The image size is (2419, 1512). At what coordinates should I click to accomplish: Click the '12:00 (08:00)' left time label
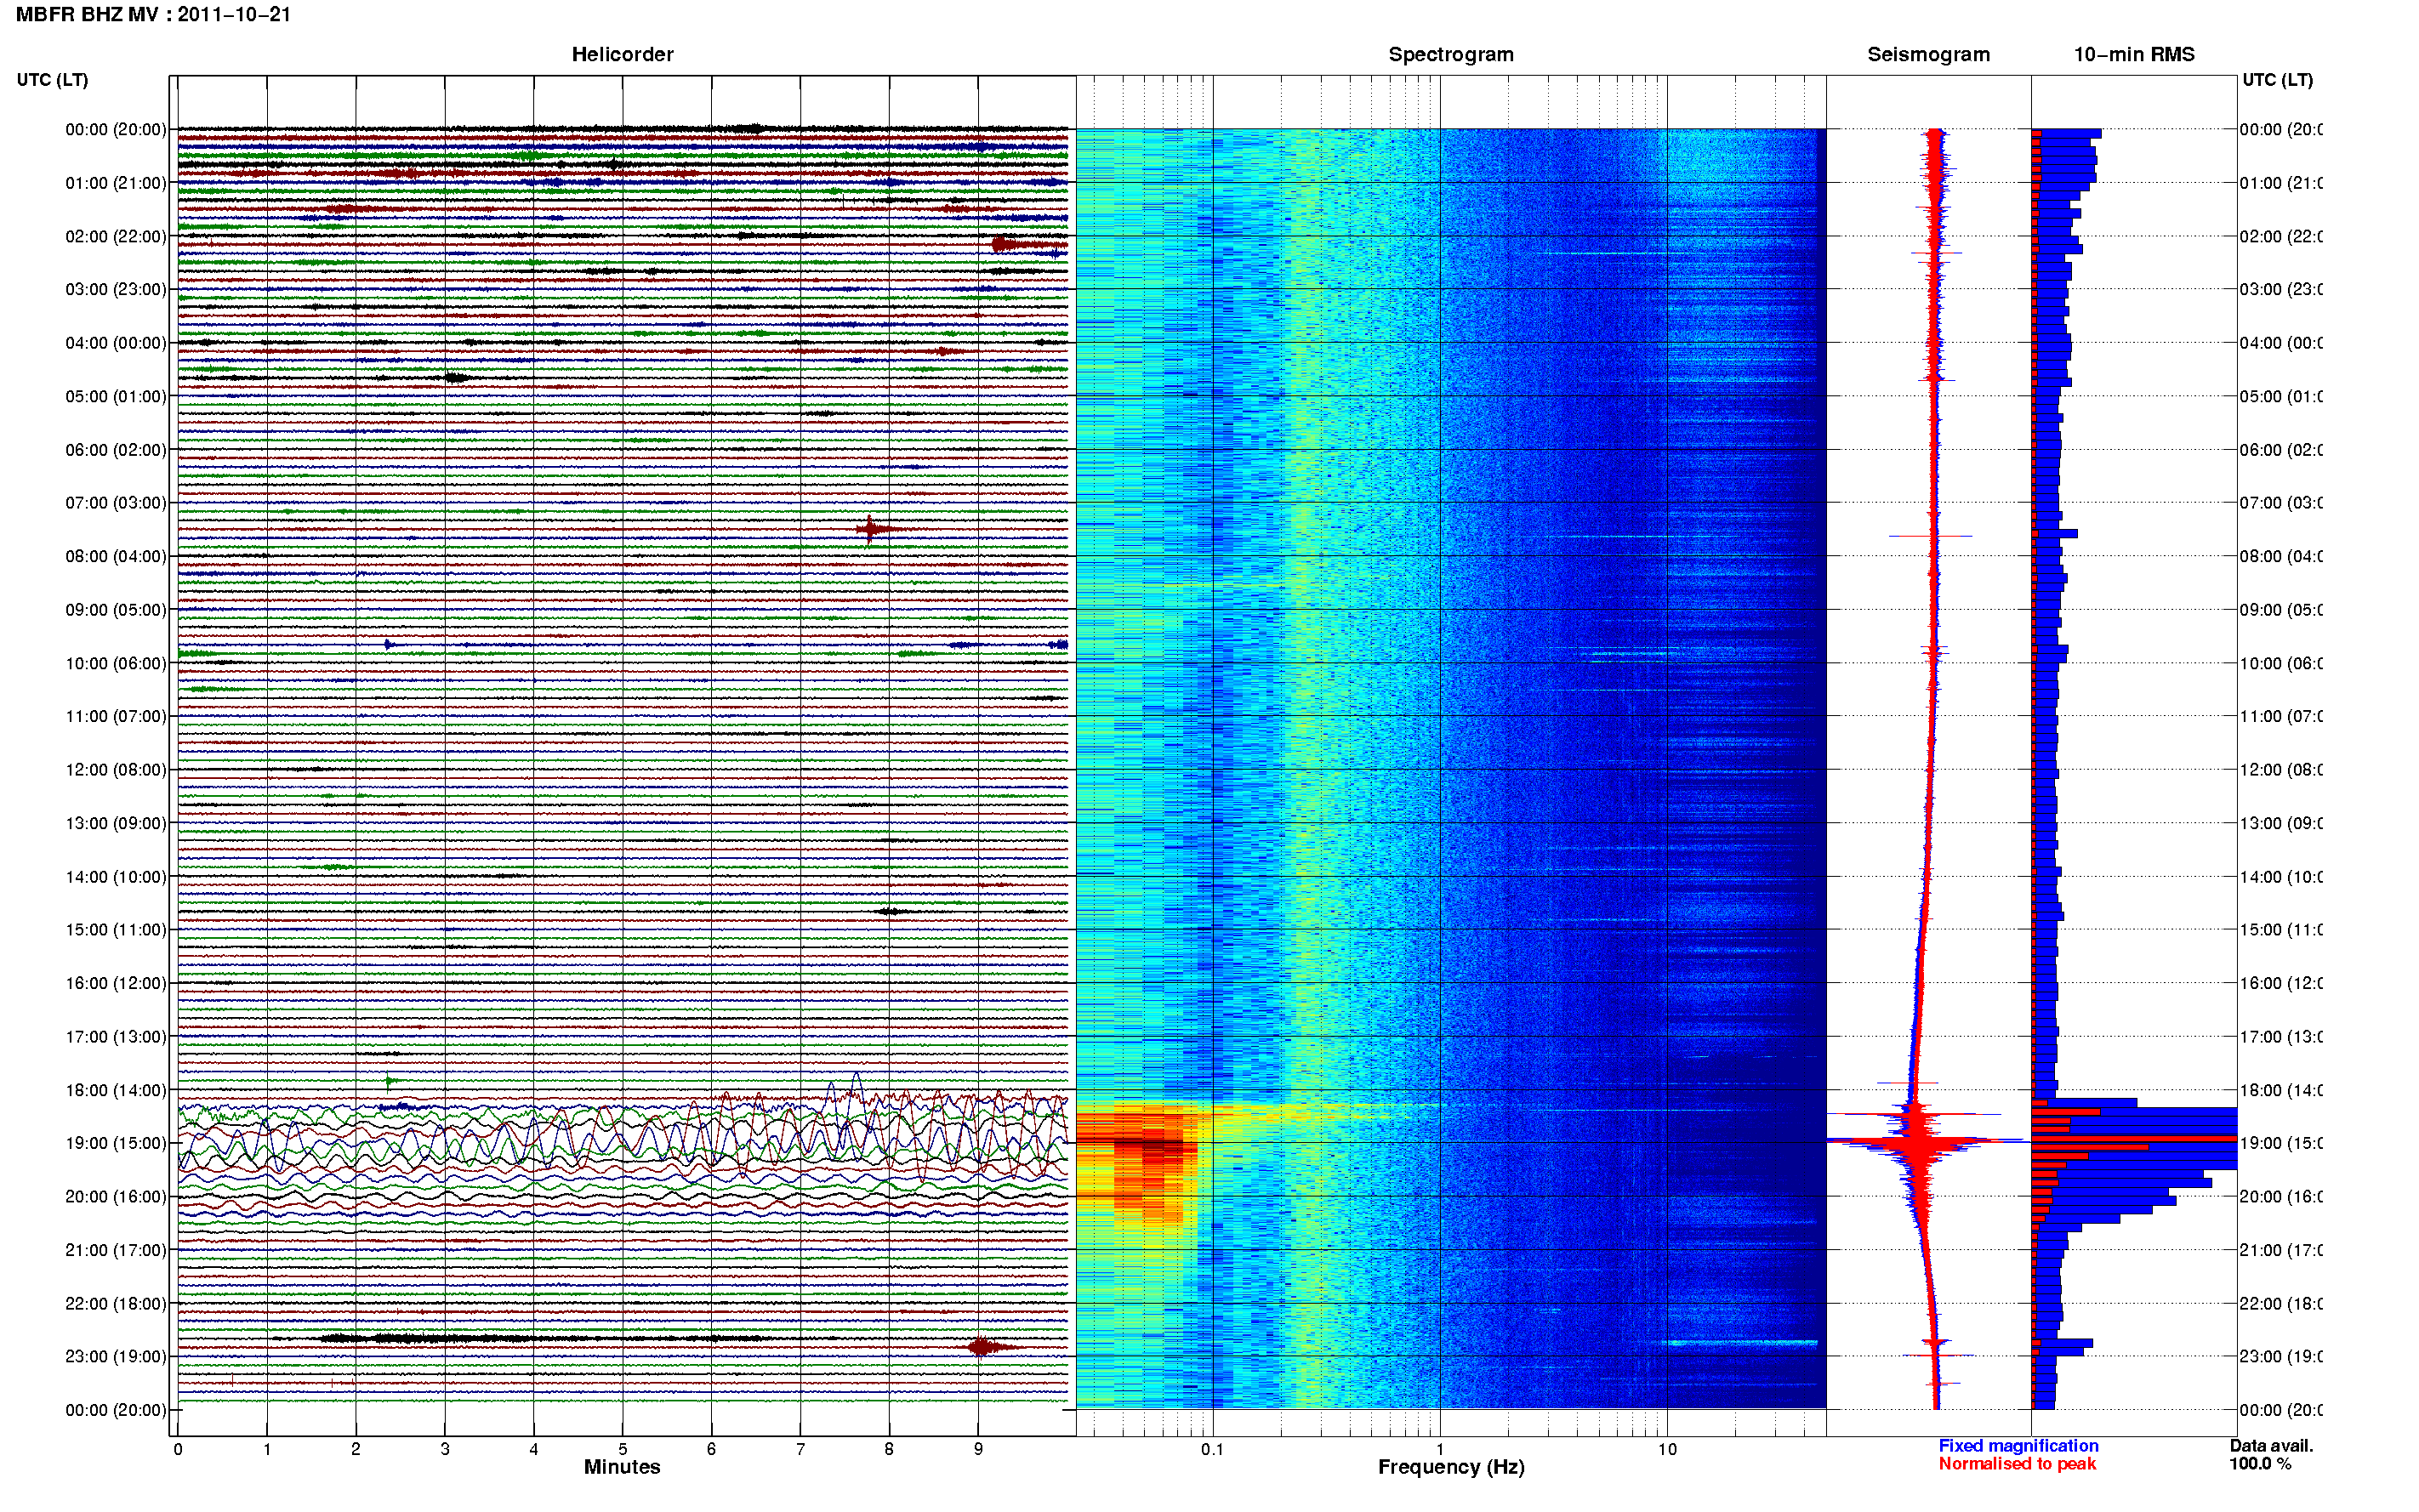click(116, 770)
